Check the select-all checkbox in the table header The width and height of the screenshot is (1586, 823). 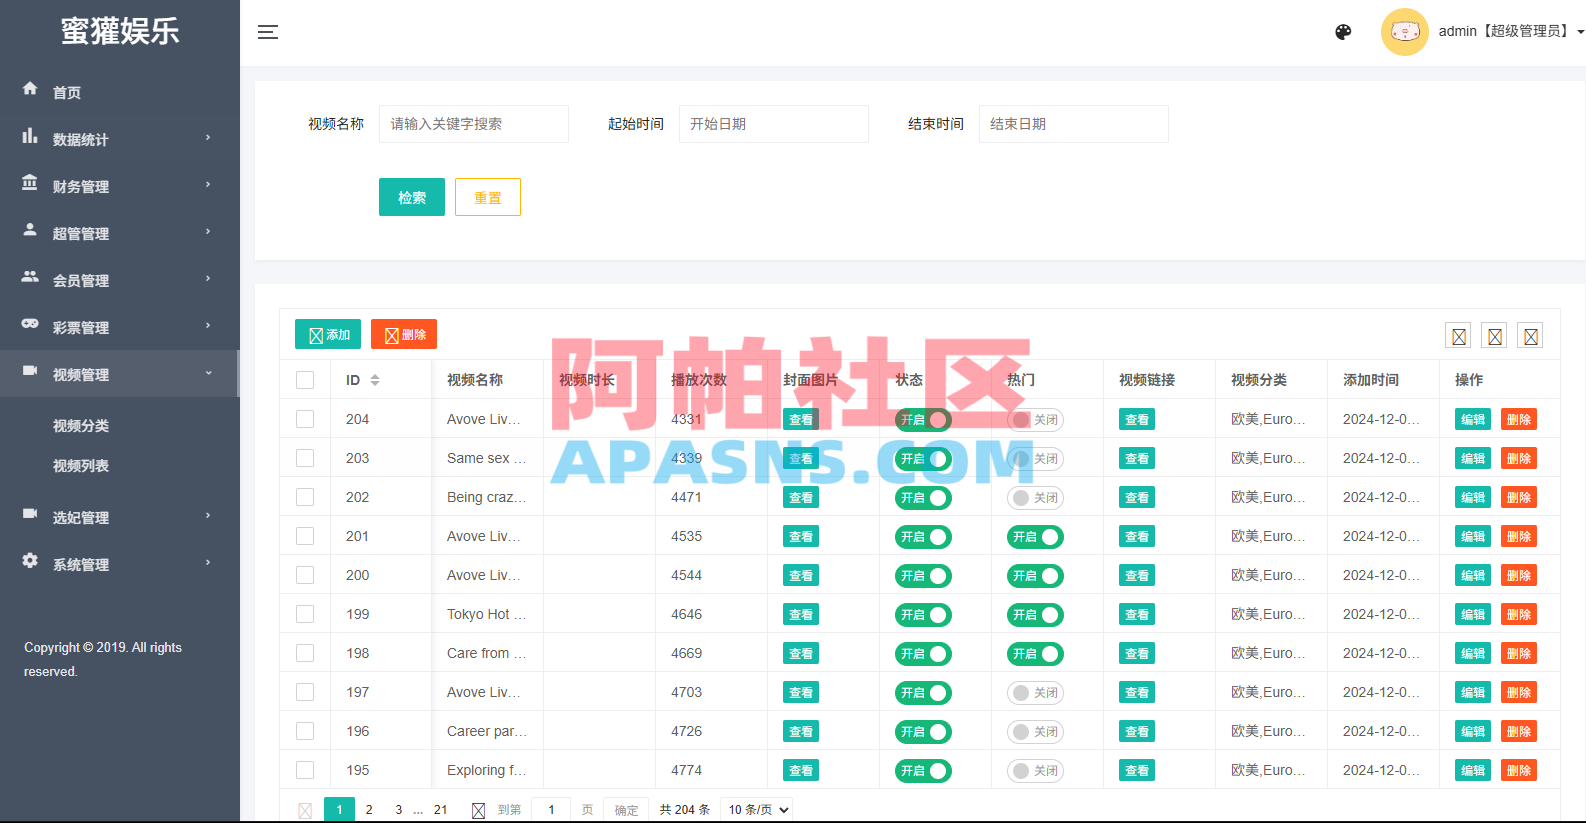[x=305, y=380]
